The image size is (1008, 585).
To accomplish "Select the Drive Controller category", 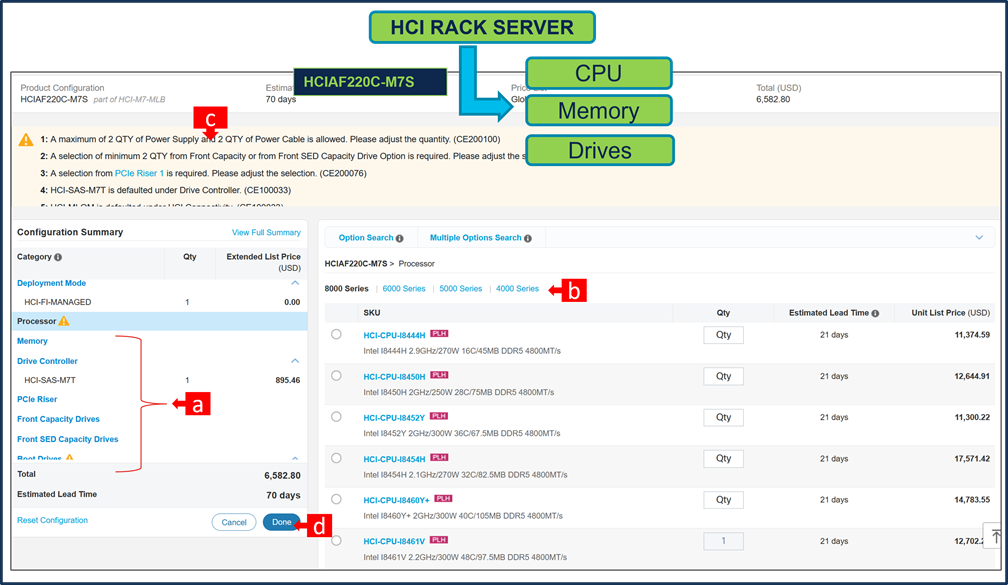I will [x=47, y=361].
